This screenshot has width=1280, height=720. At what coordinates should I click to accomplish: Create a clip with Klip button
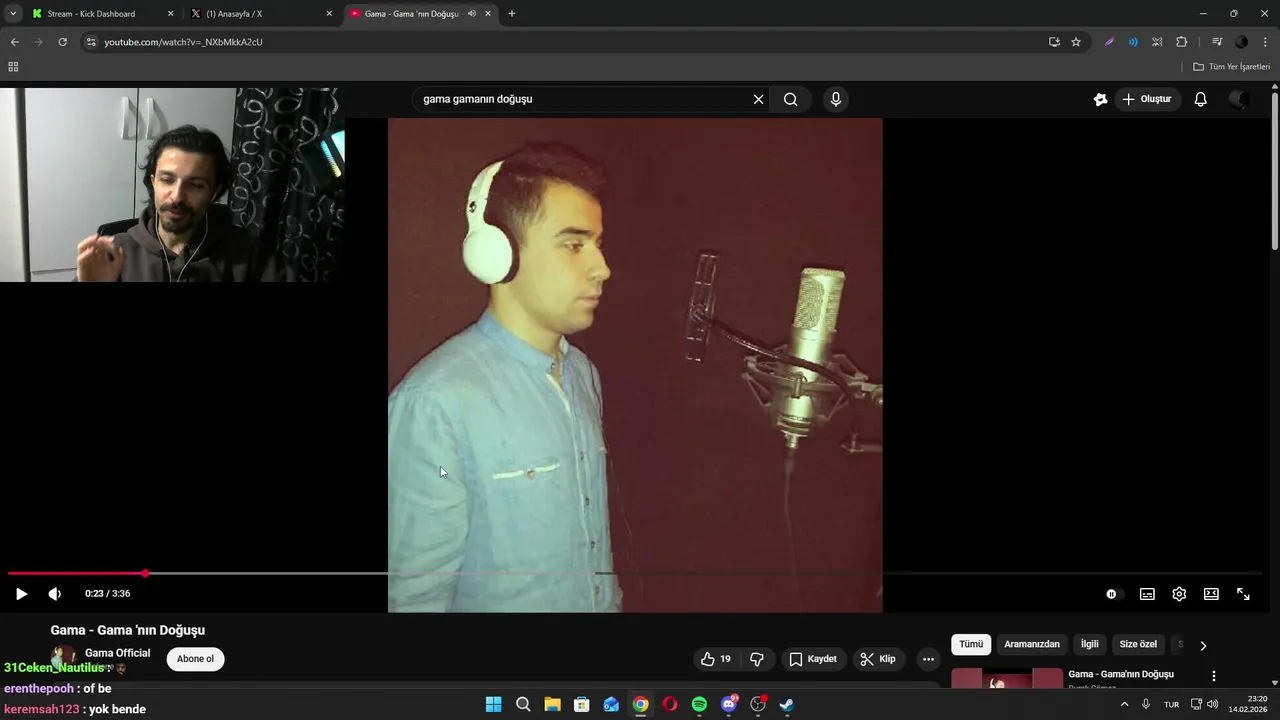877,659
